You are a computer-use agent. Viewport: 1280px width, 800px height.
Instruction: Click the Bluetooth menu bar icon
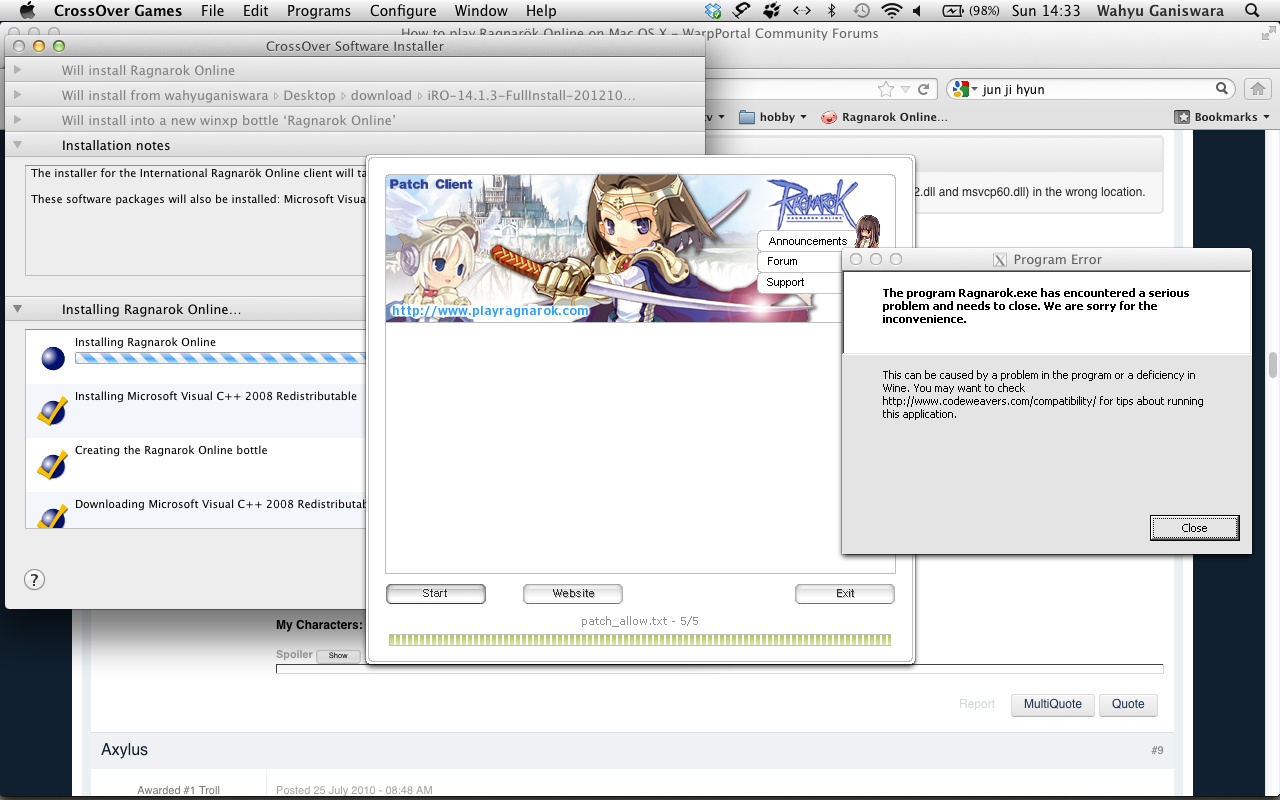coord(831,11)
